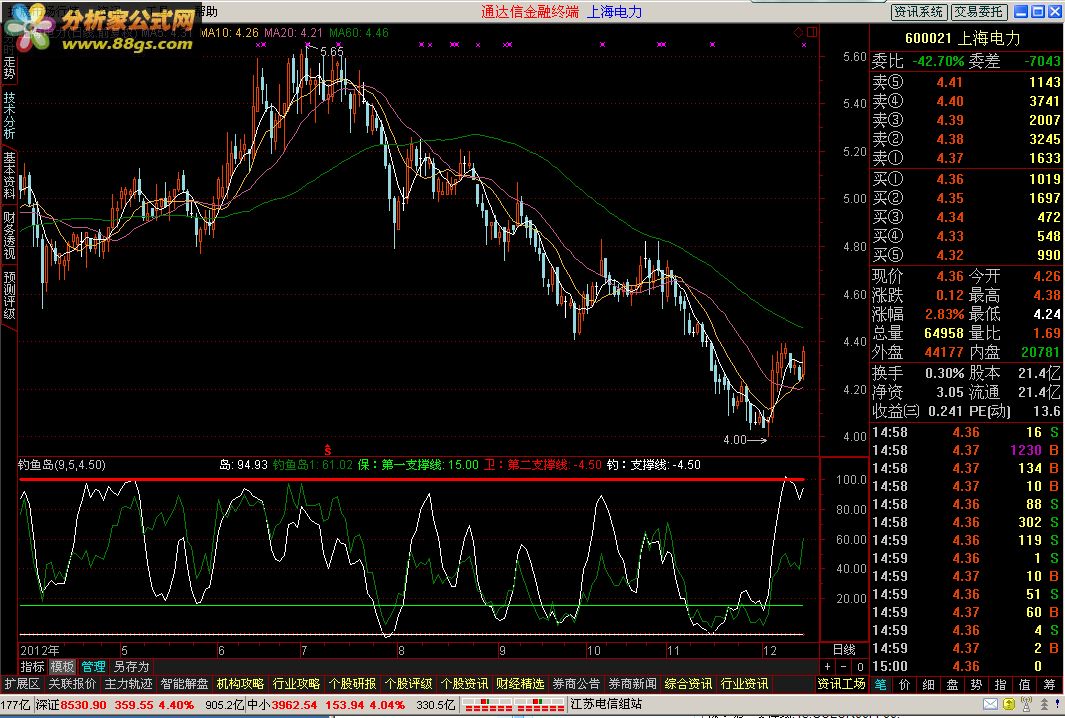The height and width of the screenshot is (718, 1065).
Task: Click the 涨幅 2.83% value
Action: tap(944, 315)
